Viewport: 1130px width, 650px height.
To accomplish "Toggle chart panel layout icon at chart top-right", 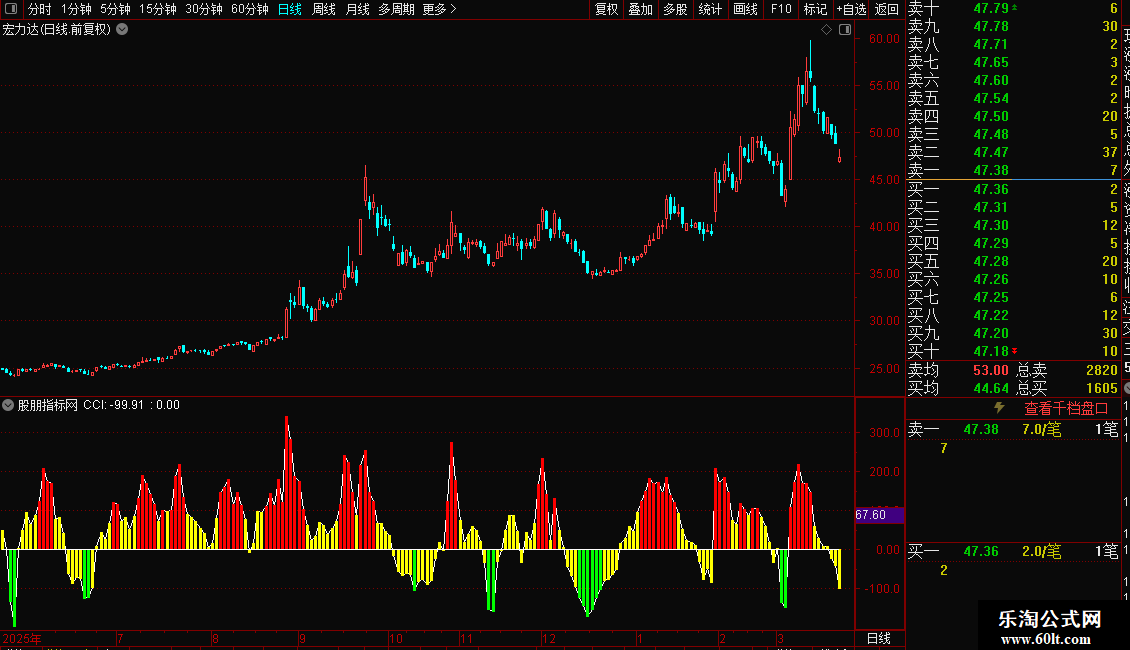I will pos(845,30).
